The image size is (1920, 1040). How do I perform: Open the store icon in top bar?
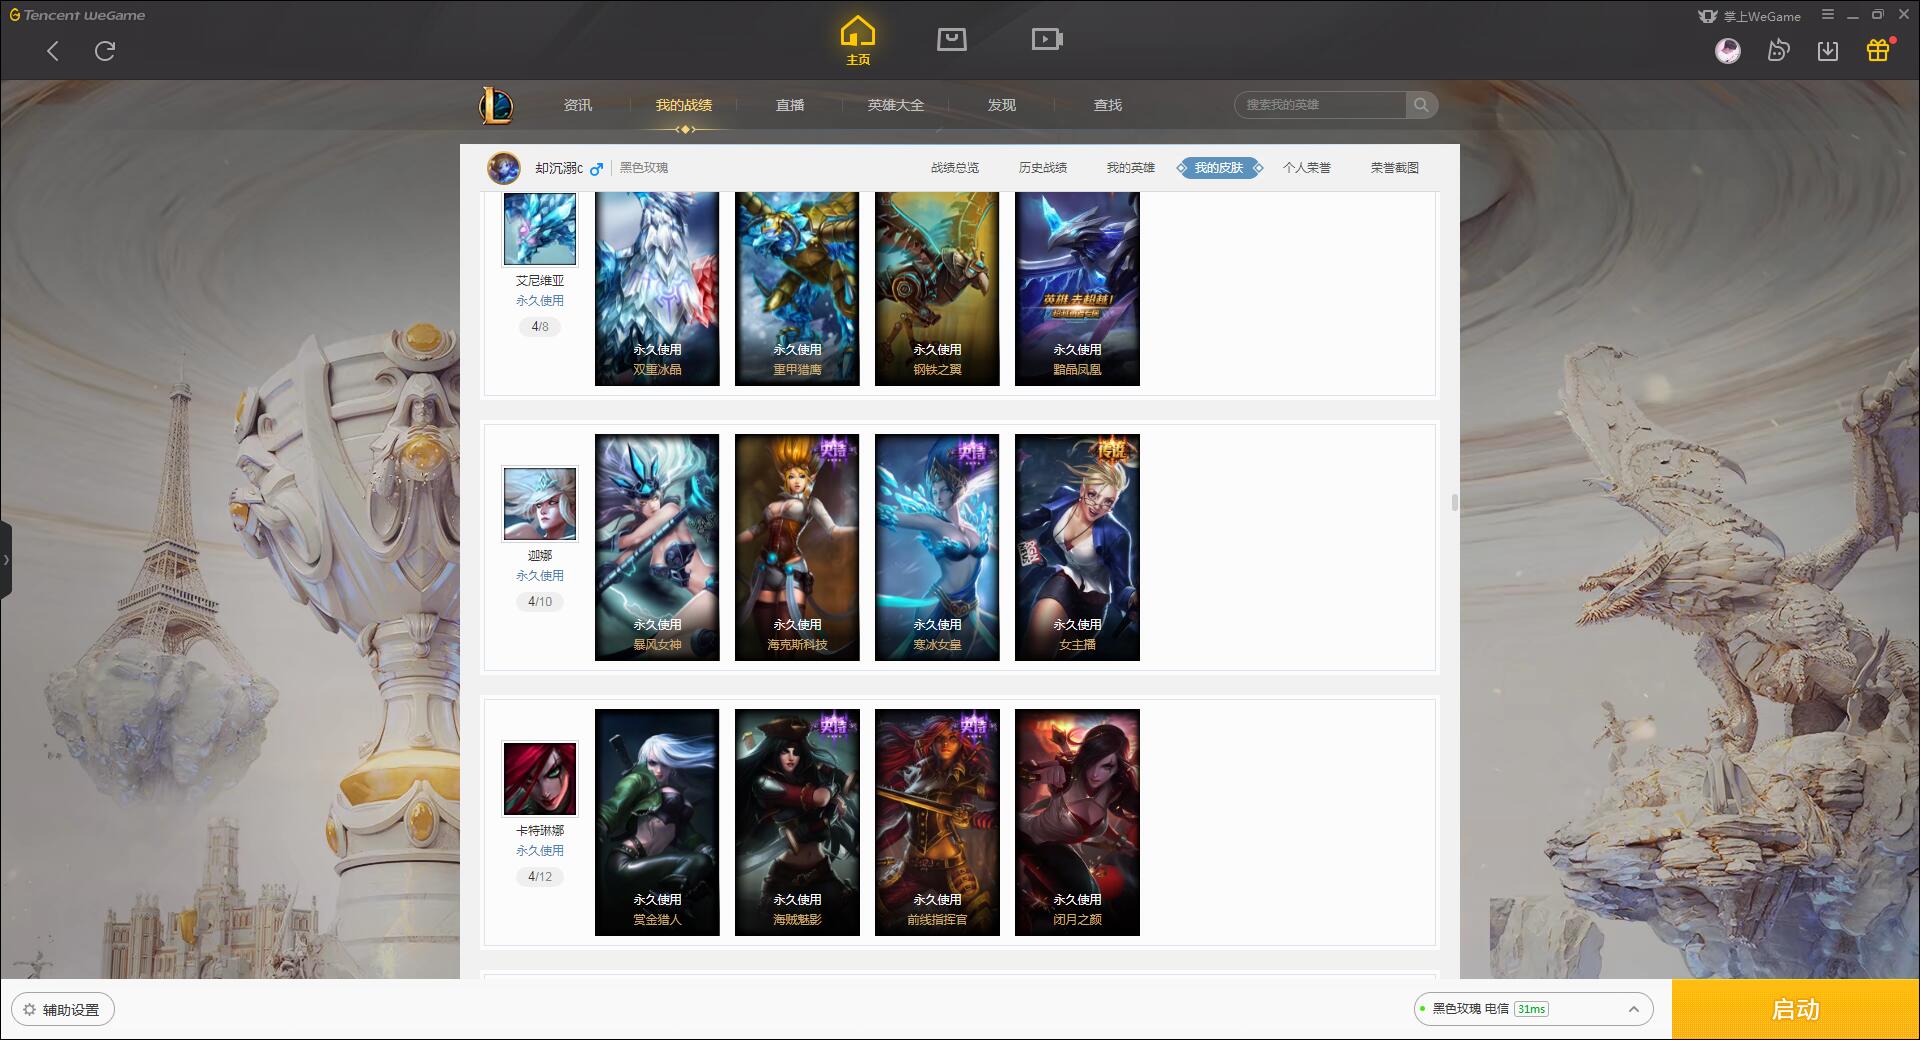951,39
